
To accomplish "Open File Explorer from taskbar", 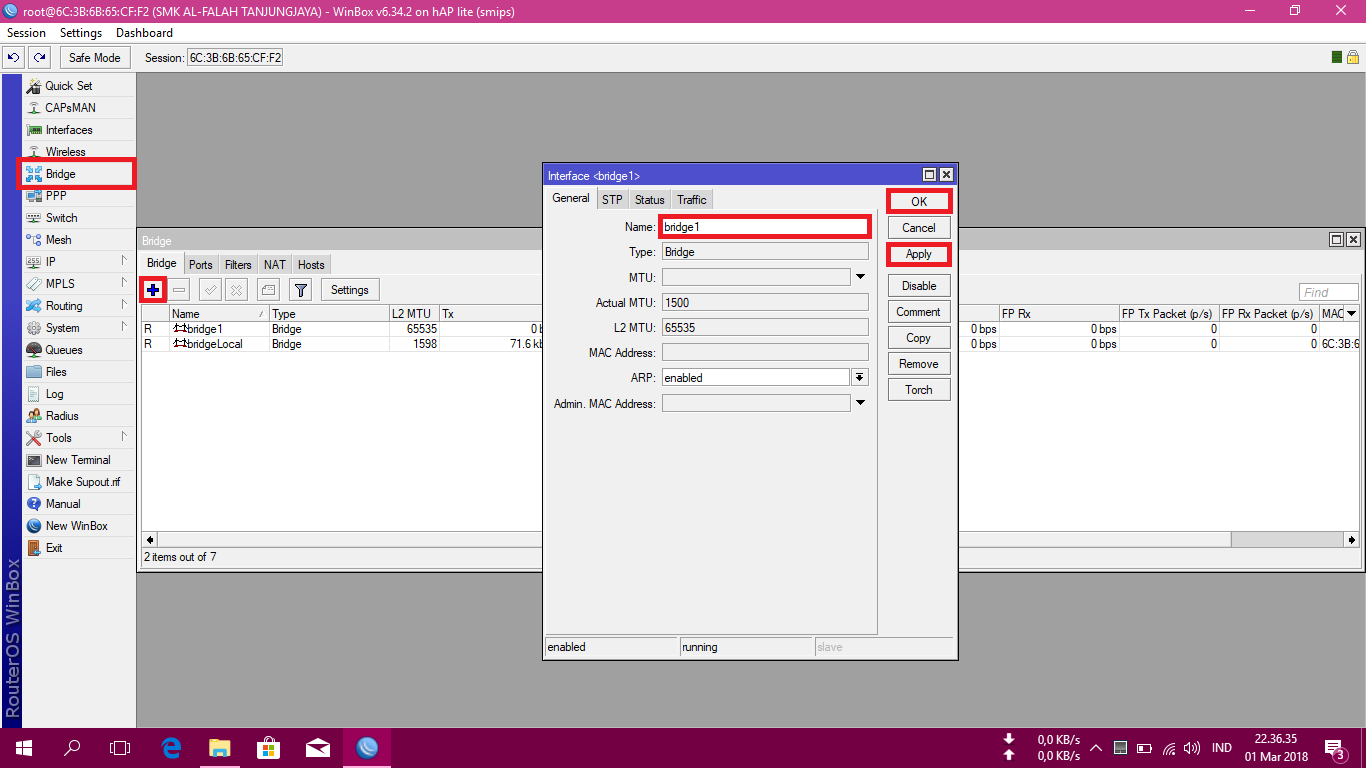I will 219,747.
